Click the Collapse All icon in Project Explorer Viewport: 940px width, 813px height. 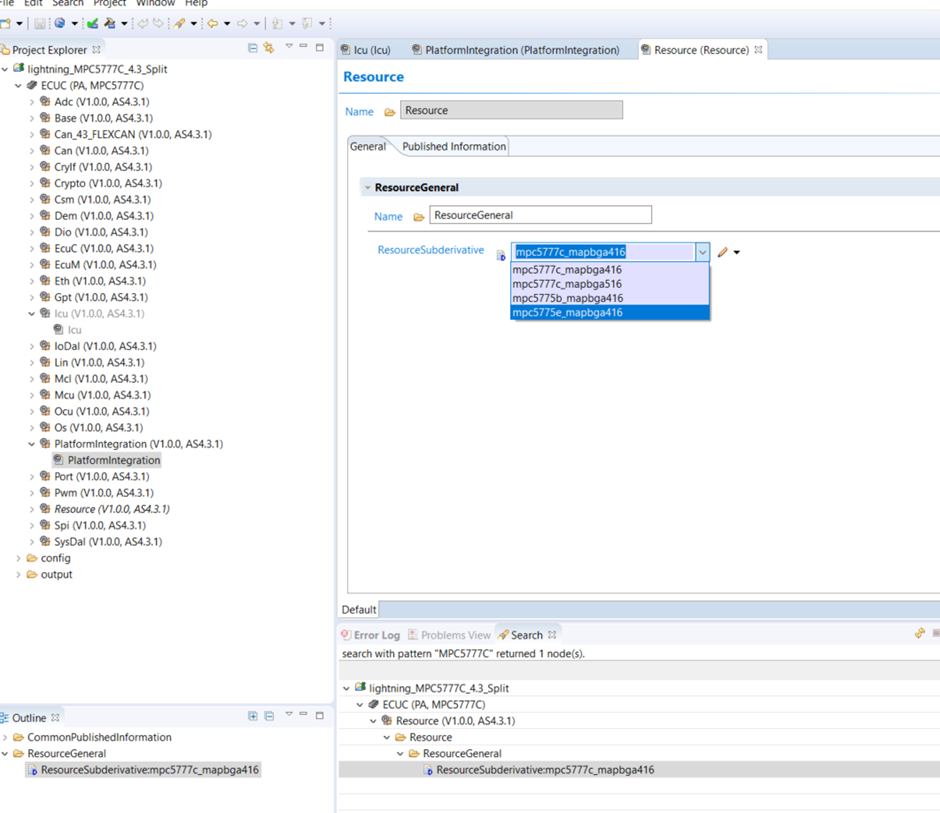[x=252, y=48]
